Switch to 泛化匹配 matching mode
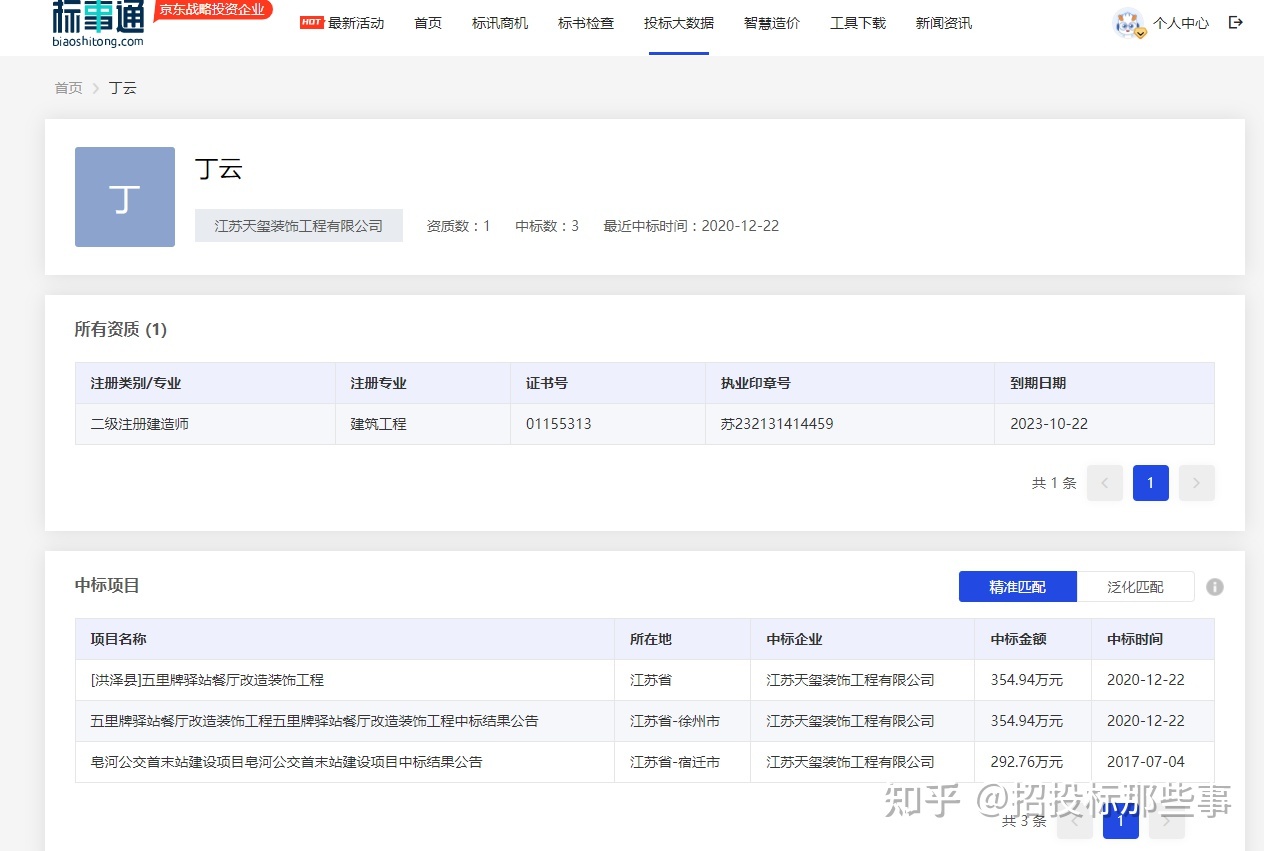The width and height of the screenshot is (1264, 851). coord(1137,587)
